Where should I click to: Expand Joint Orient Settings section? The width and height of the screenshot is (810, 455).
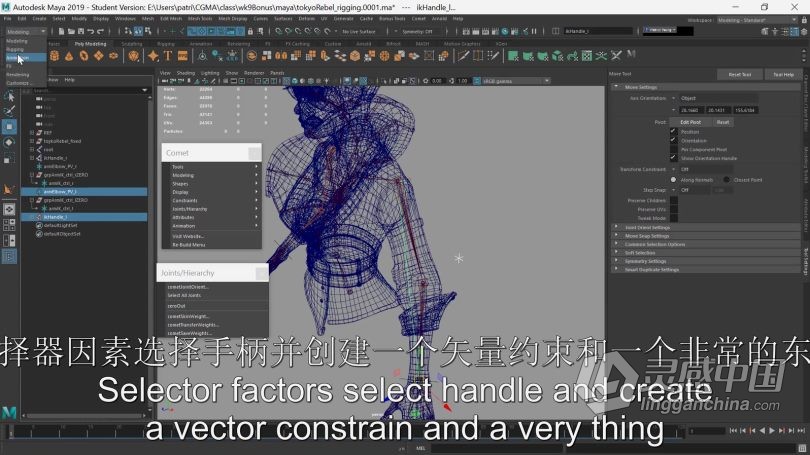(x=705, y=227)
